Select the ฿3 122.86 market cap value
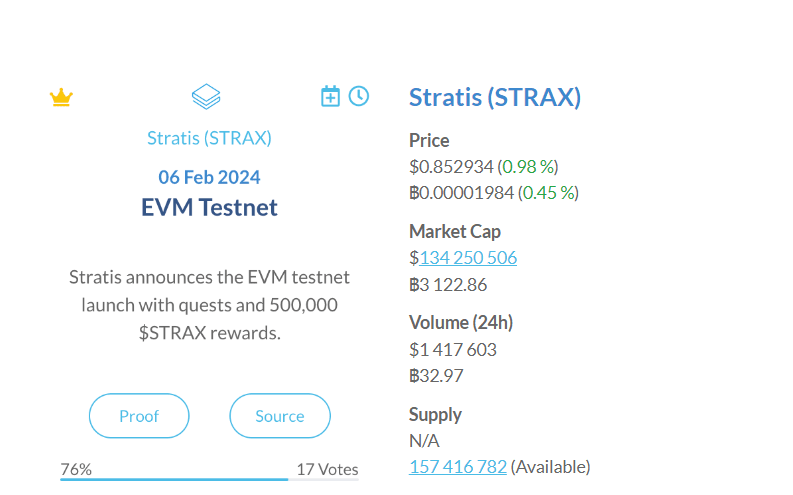793x495 pixels. pos(448,285)
